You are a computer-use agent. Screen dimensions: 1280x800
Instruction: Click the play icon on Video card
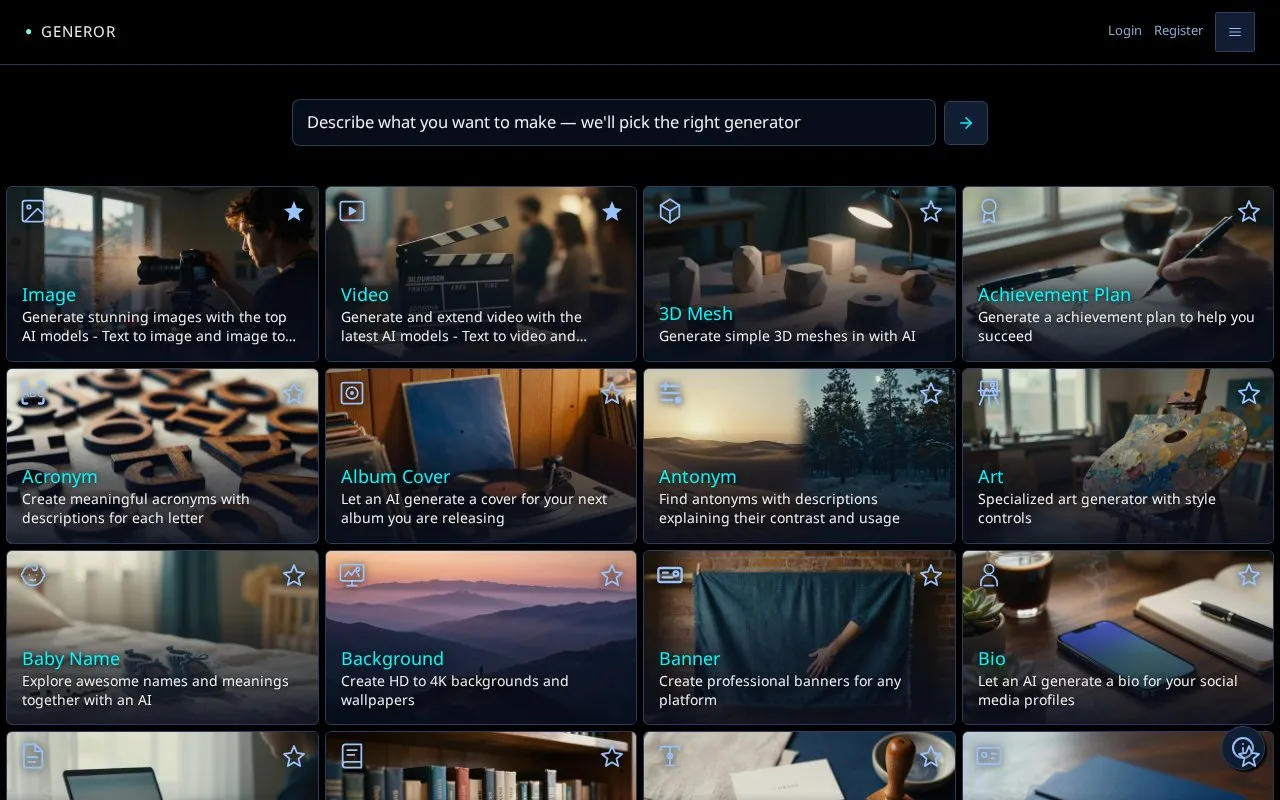(x=352, y=211)
